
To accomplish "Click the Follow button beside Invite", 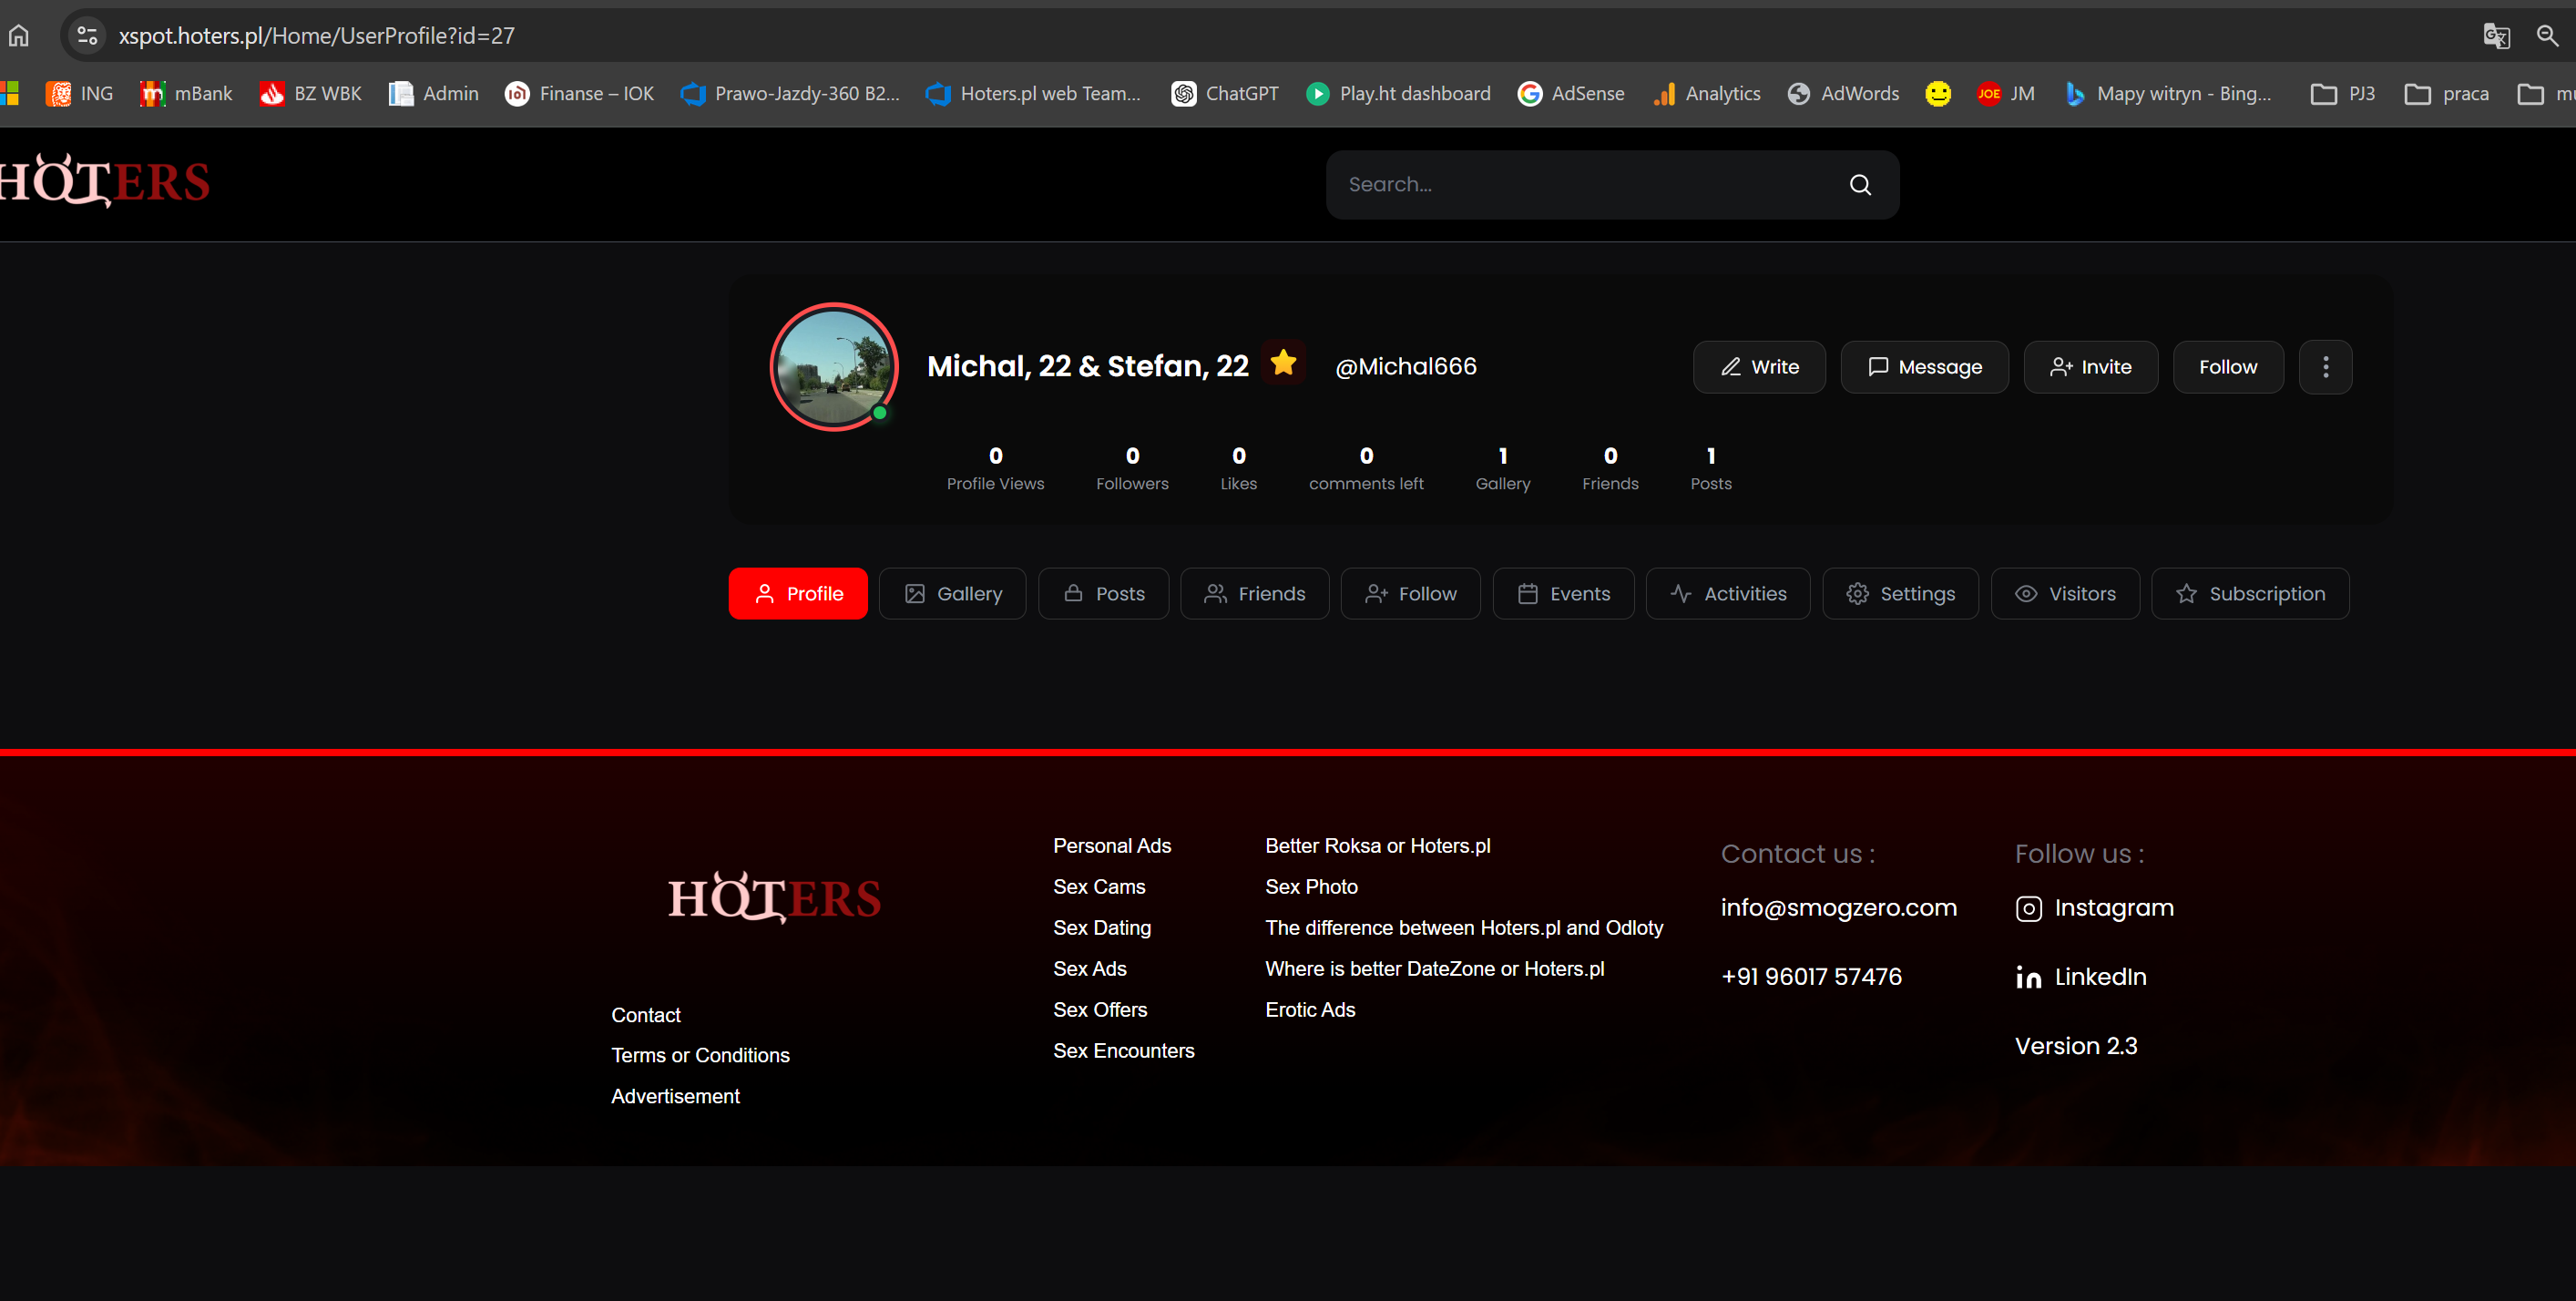I will (2228, 367).
